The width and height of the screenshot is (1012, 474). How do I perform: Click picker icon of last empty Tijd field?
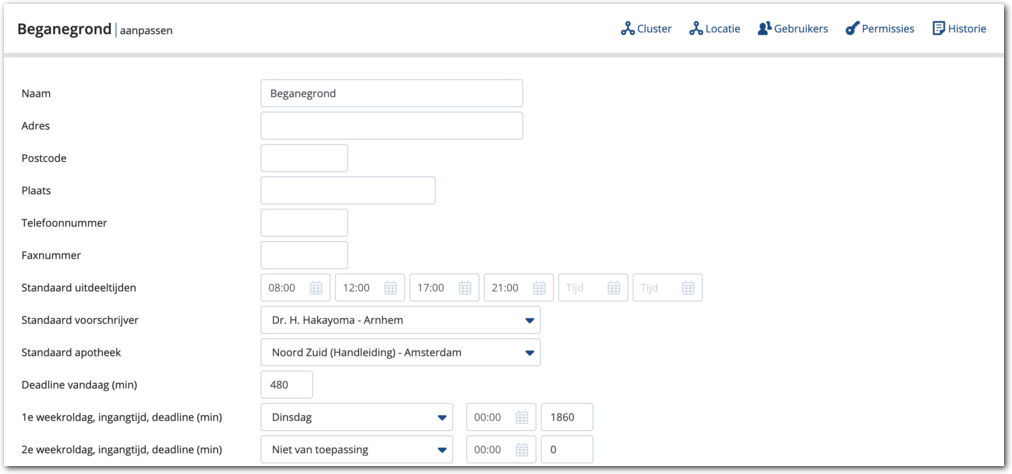(x=688, y=288)
